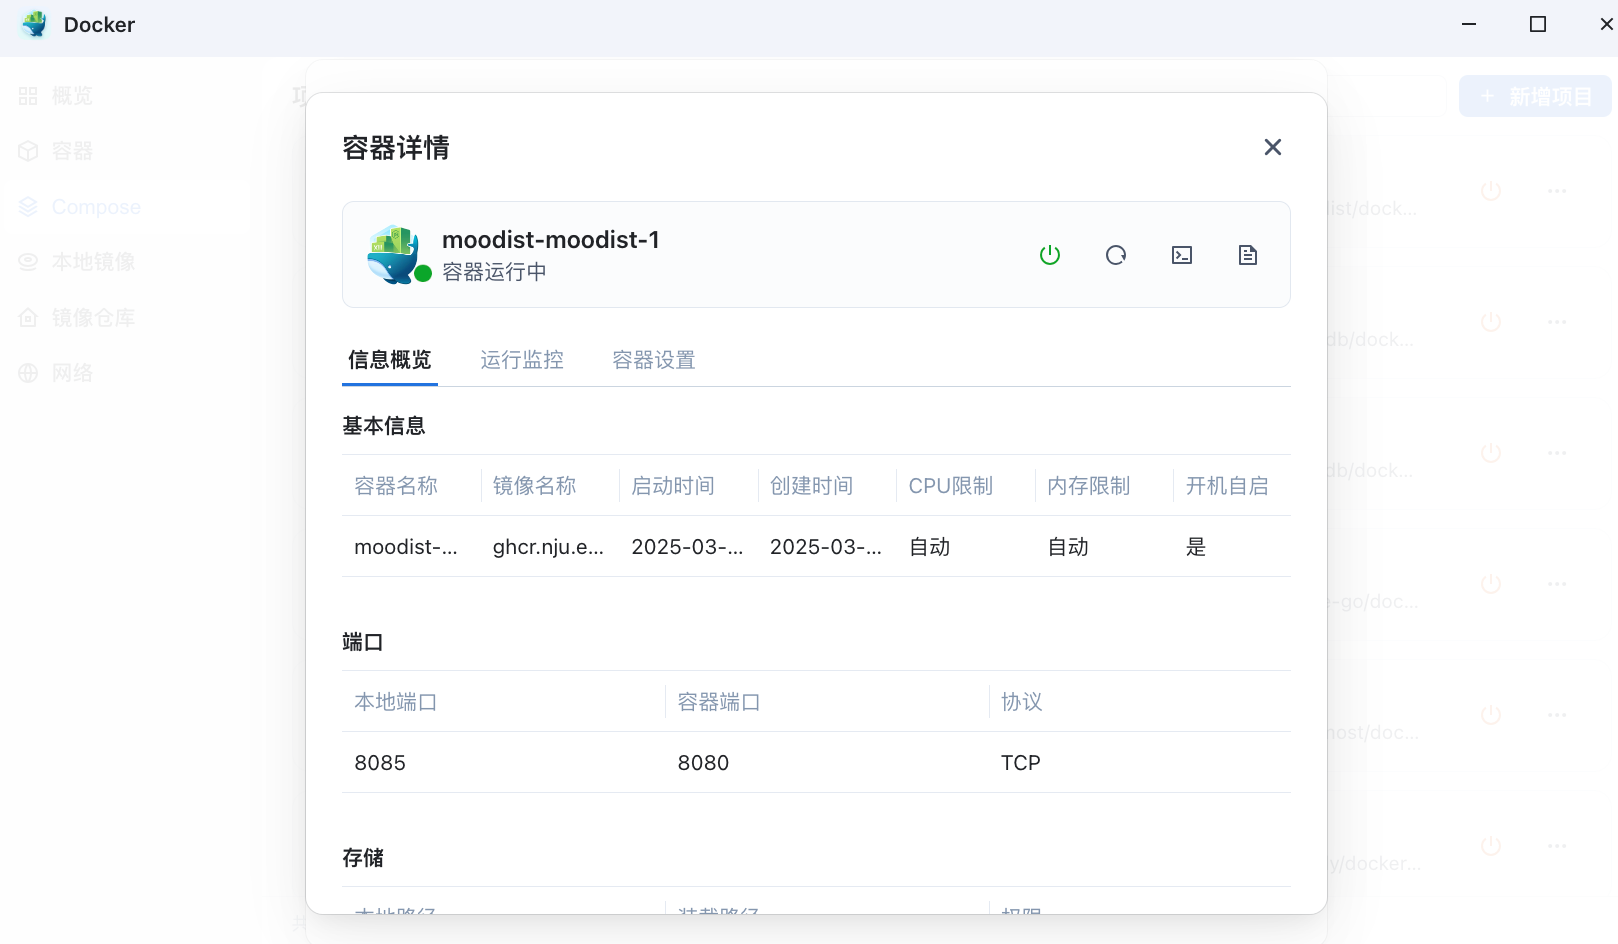Open the more menu in the y/docker... row
Viewport: 1618px width, 944px height.
[x=1557, y=846]
